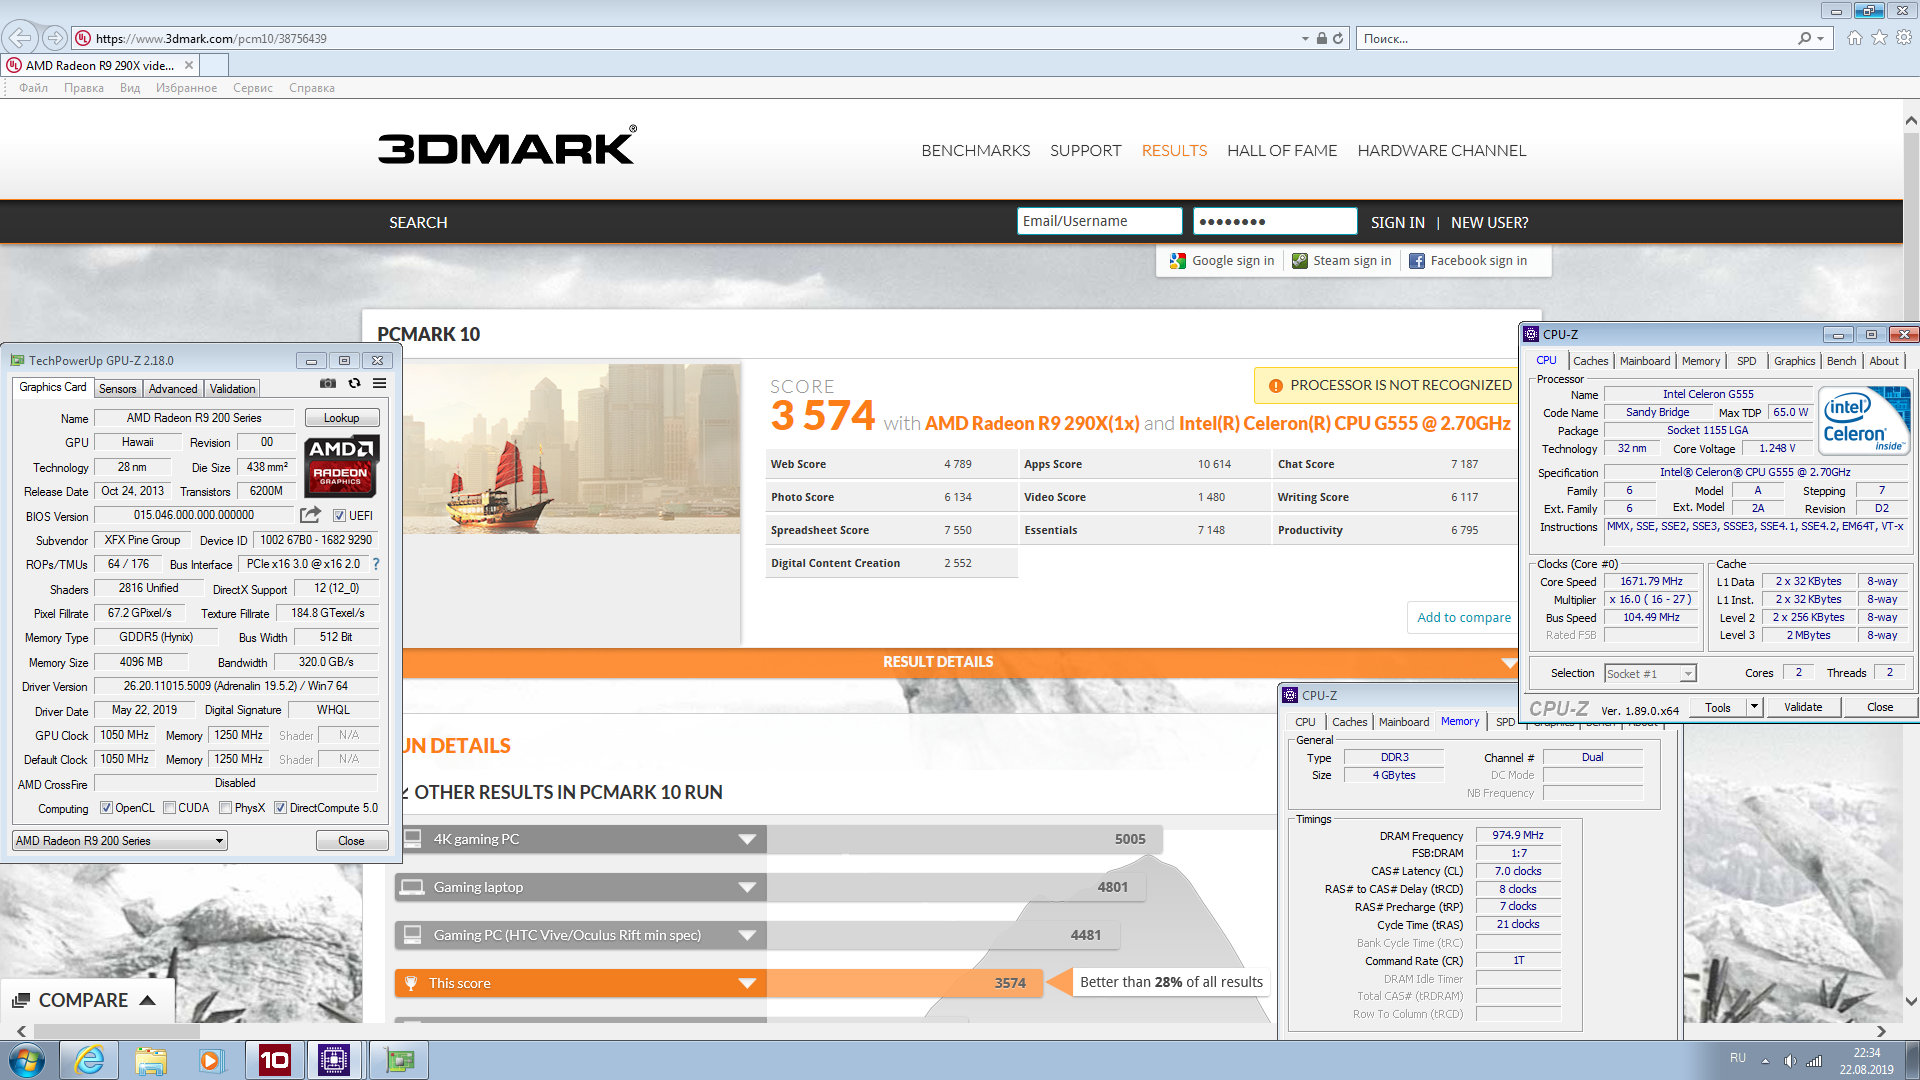Screen dimensions: 1920x1080
Task: Click the GPU-Z refresh icon
Action: pyautogui.click(x=354, y=384)
